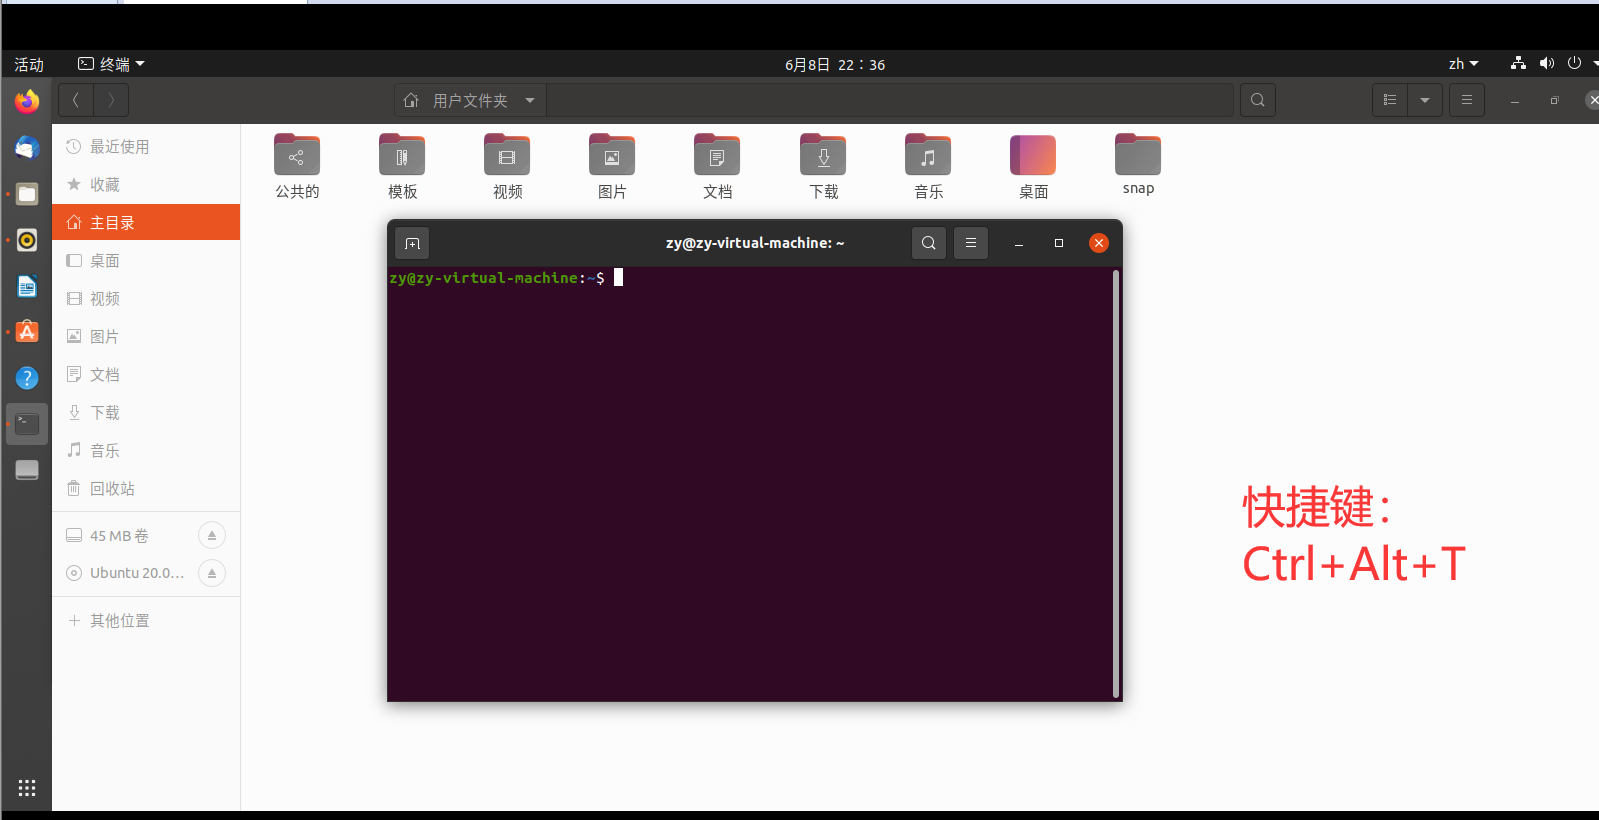This screenshot has width=1599, height=820.
Task: Open the 终端 app menu
Action: pyautogui.click(x=112, y=64)
